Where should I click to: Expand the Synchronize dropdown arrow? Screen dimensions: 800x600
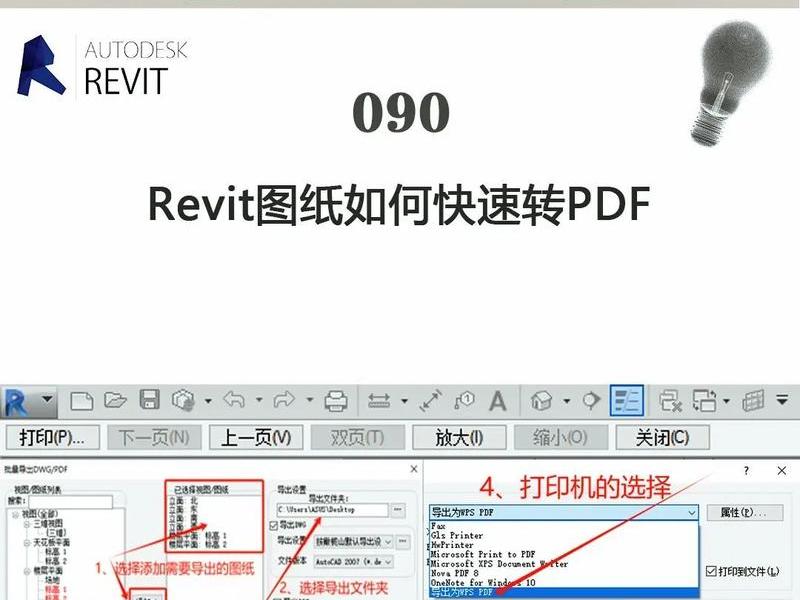[x=208, y=401]
